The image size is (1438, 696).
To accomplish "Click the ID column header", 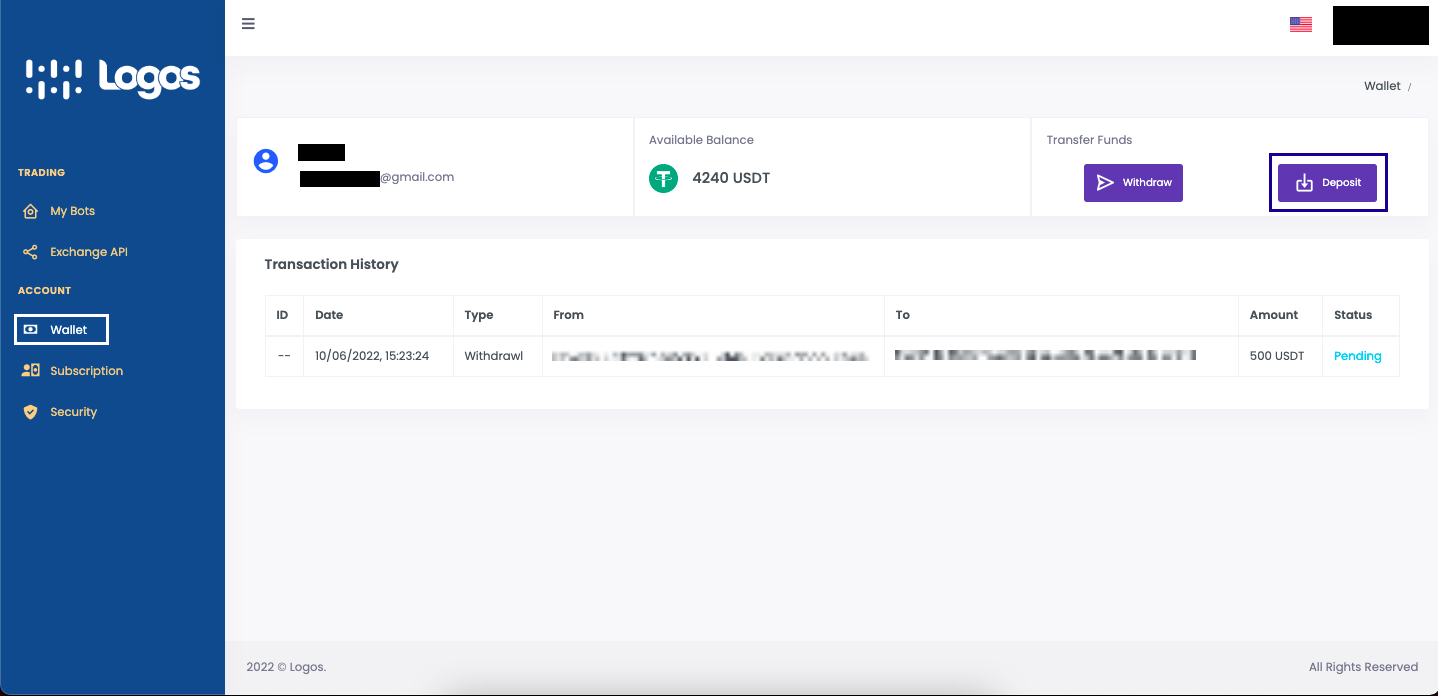I will [x=282, y=315].
